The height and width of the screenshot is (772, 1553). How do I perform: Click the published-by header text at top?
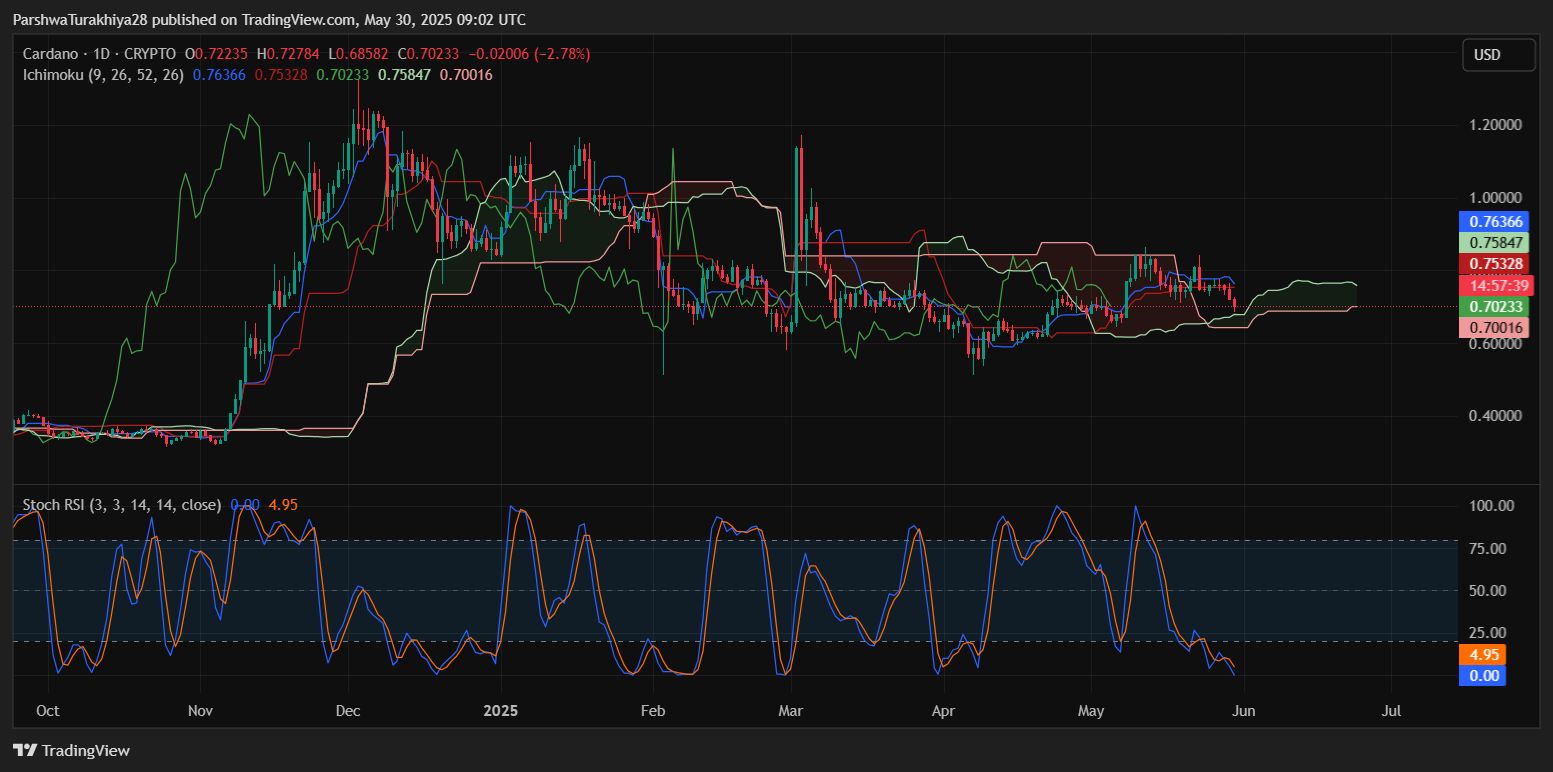pos(270,20)
